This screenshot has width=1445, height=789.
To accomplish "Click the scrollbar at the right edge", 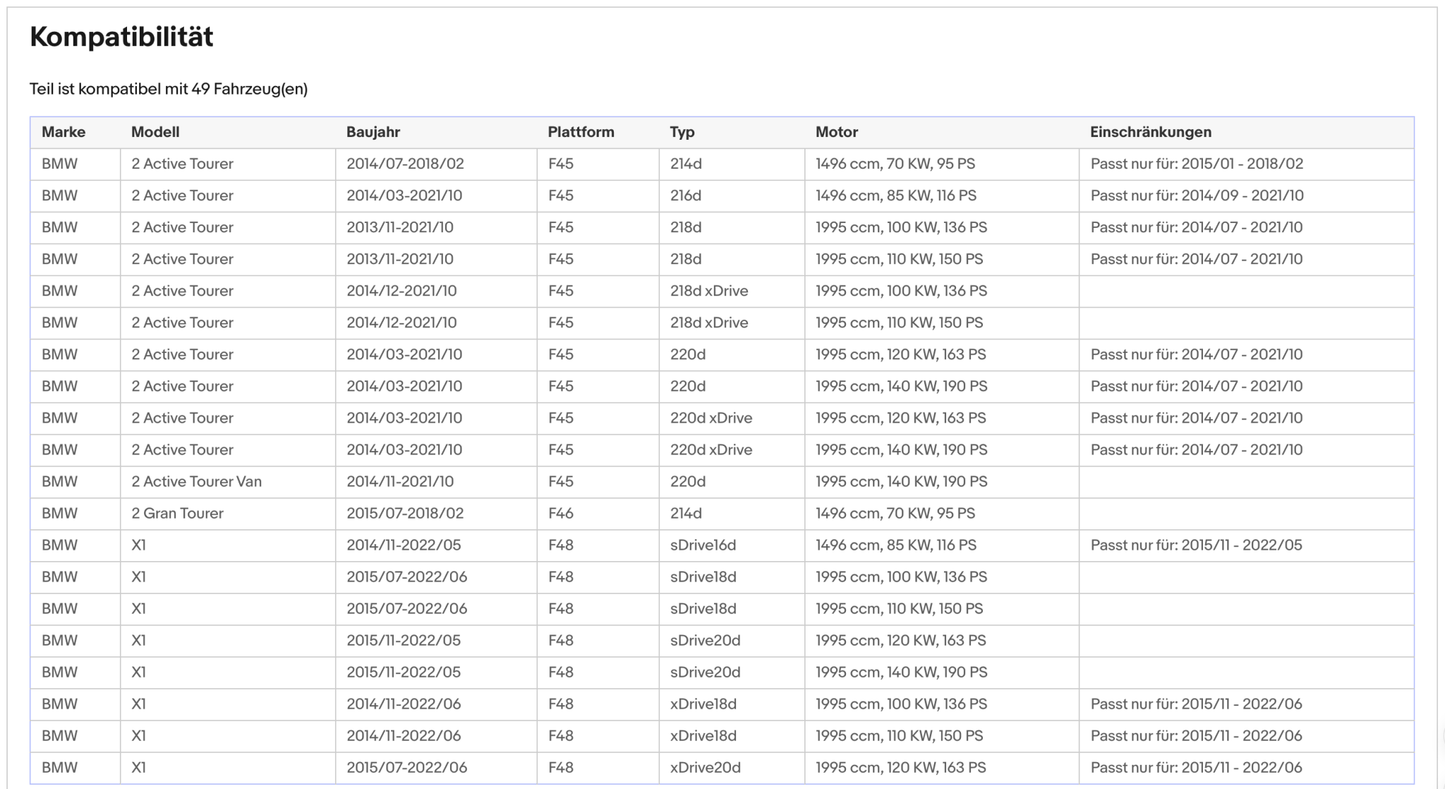I will coord(1441,745).
